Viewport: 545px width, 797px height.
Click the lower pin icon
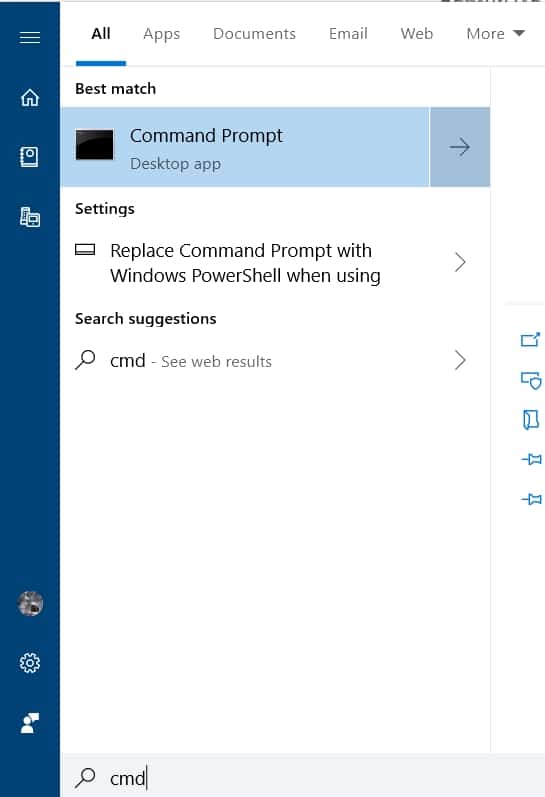(531, 499)
